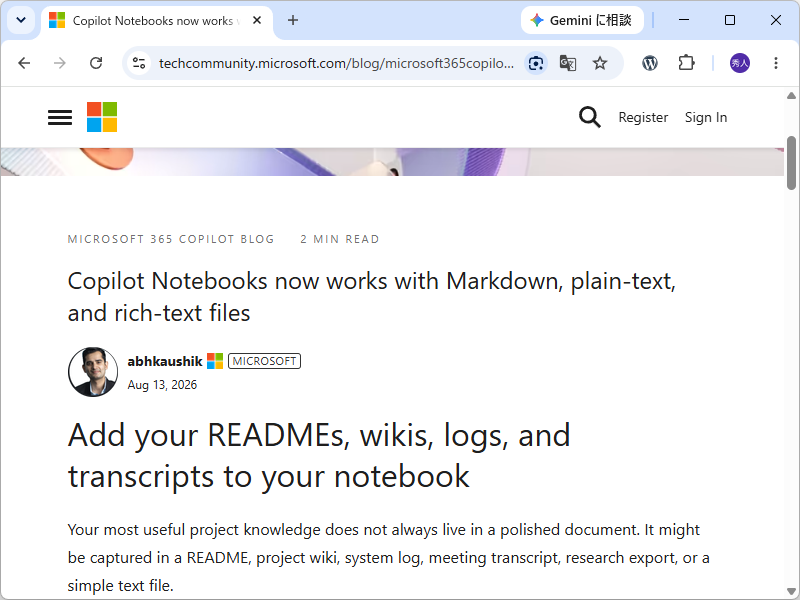The height and width of the screenshot is (600, 800).
Task: Open the Extensions puzzle icon
Action: point(686,63)
